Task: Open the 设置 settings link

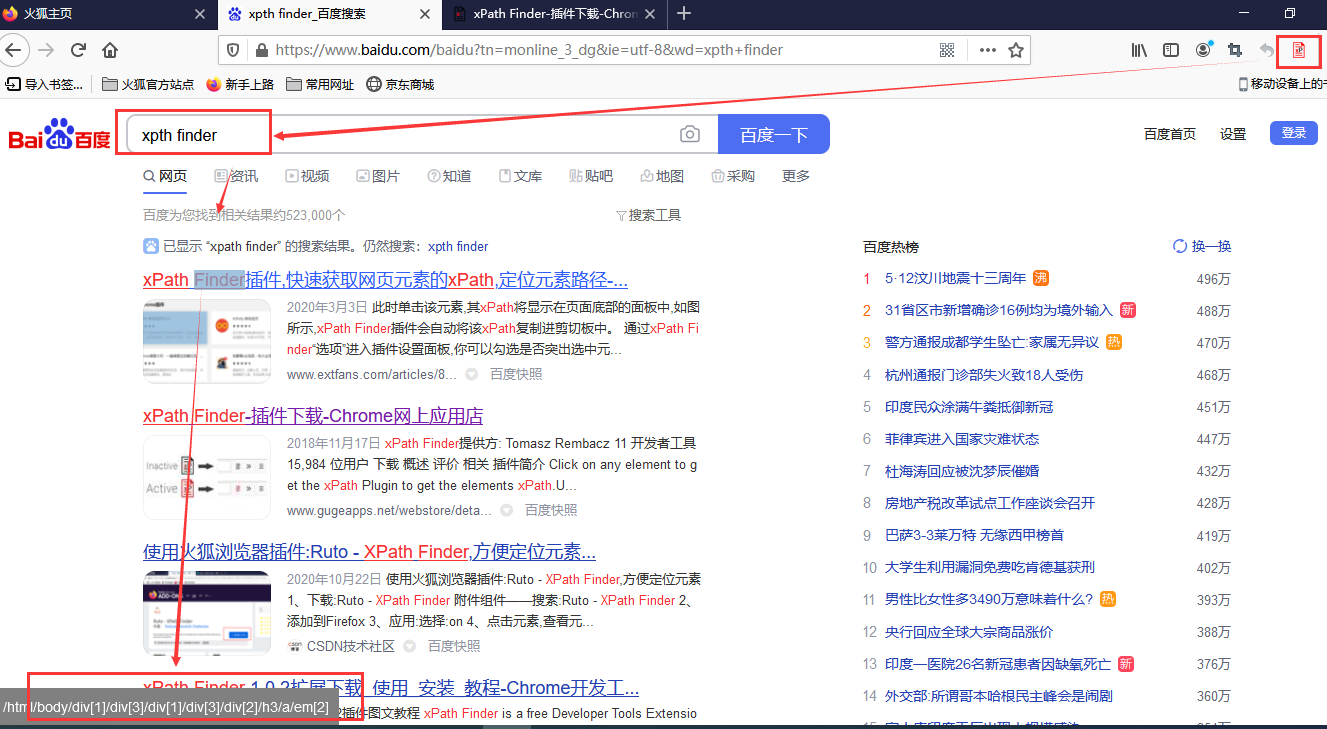Action: click(1233, 134)
